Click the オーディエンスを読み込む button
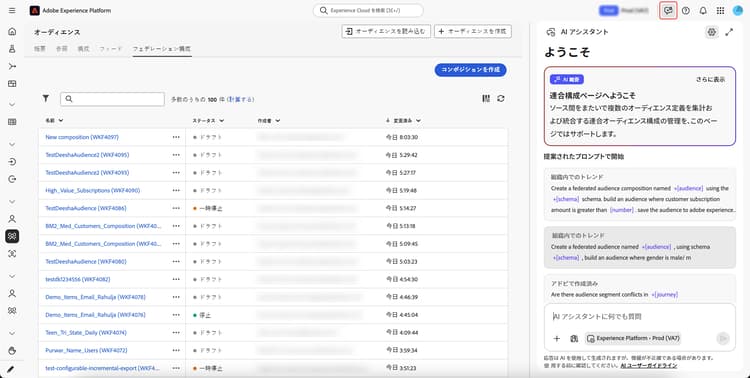750x378 pixels. click(x=386, y=32)
